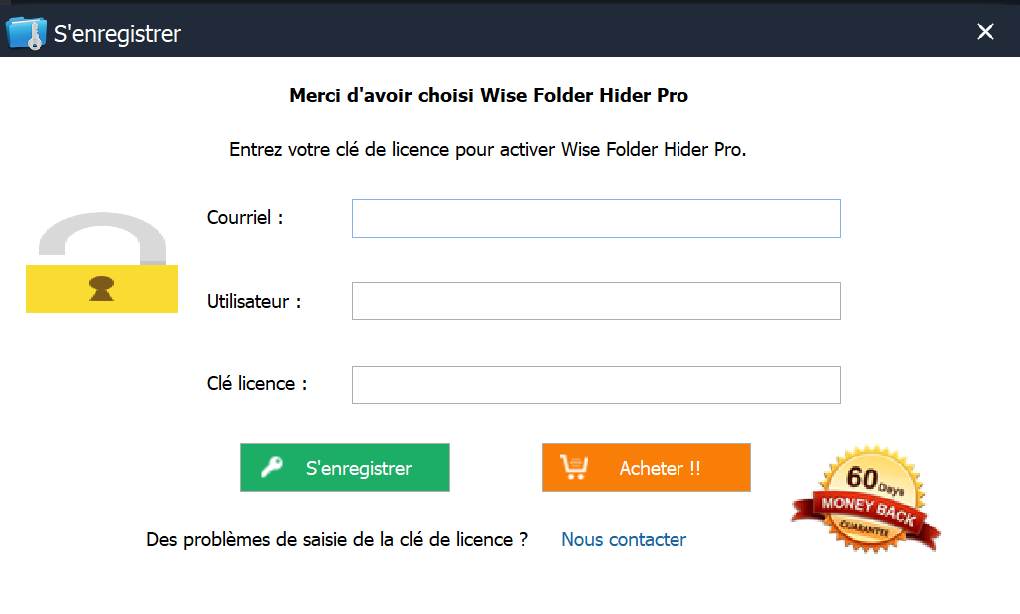Image resolution: width=1020 pixels, height=614 pixels.
Task: Click the orange Acheter !! button
Action: click(x=646, y=468)
